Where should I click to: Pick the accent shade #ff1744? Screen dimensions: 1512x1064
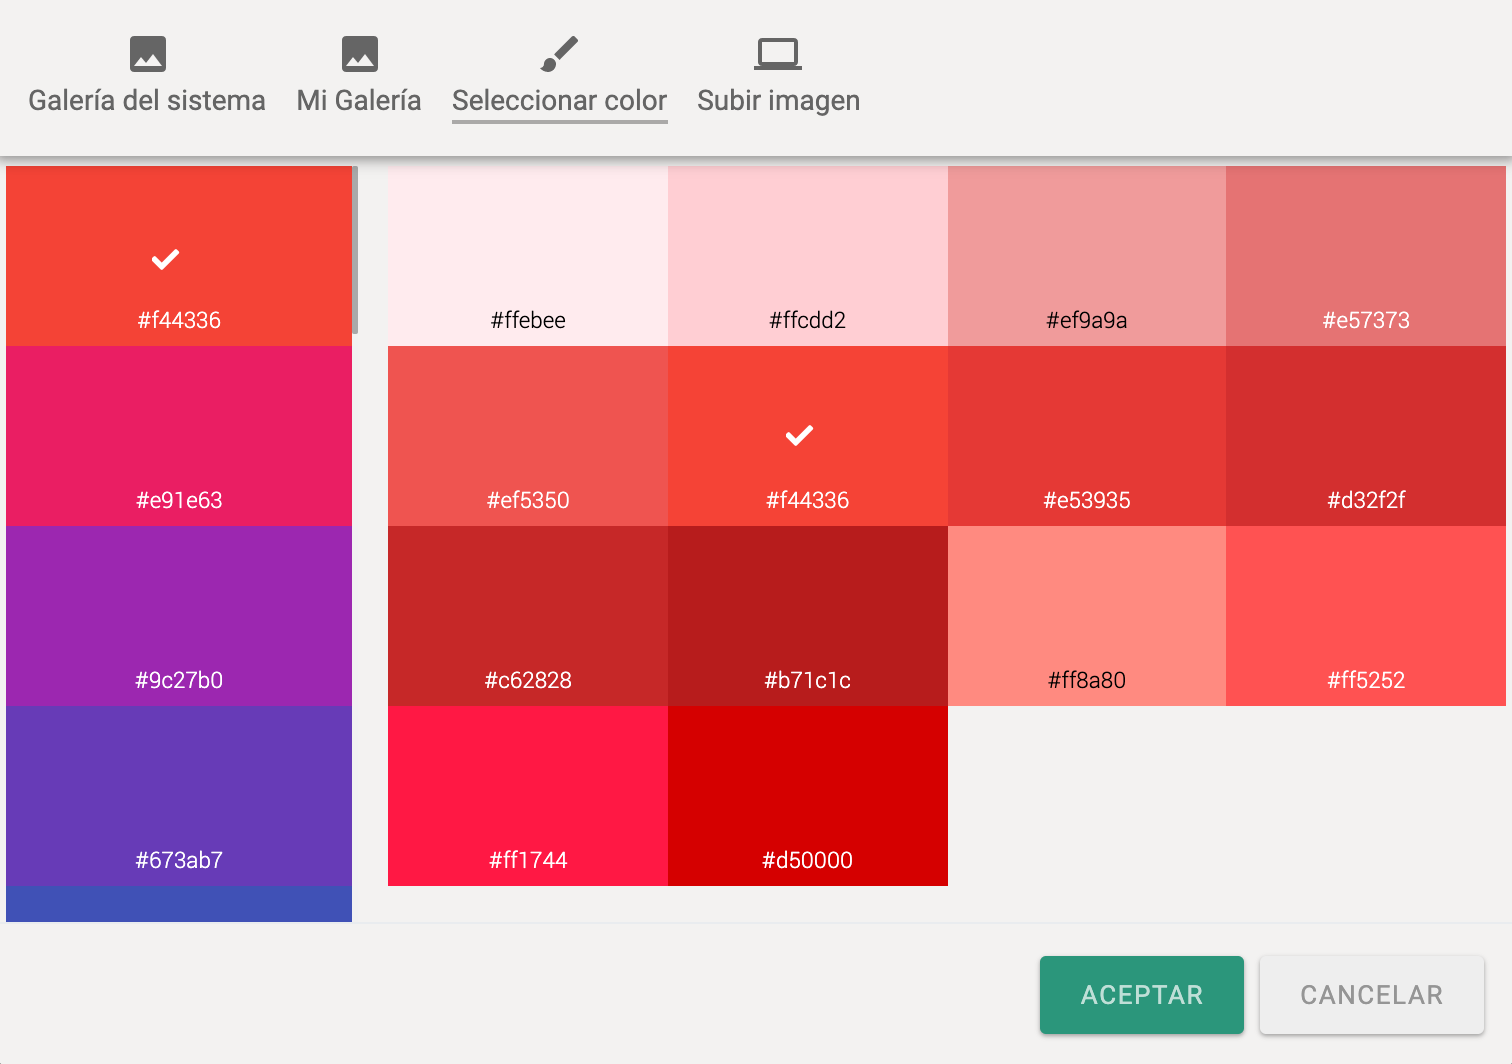pos(528,796)
